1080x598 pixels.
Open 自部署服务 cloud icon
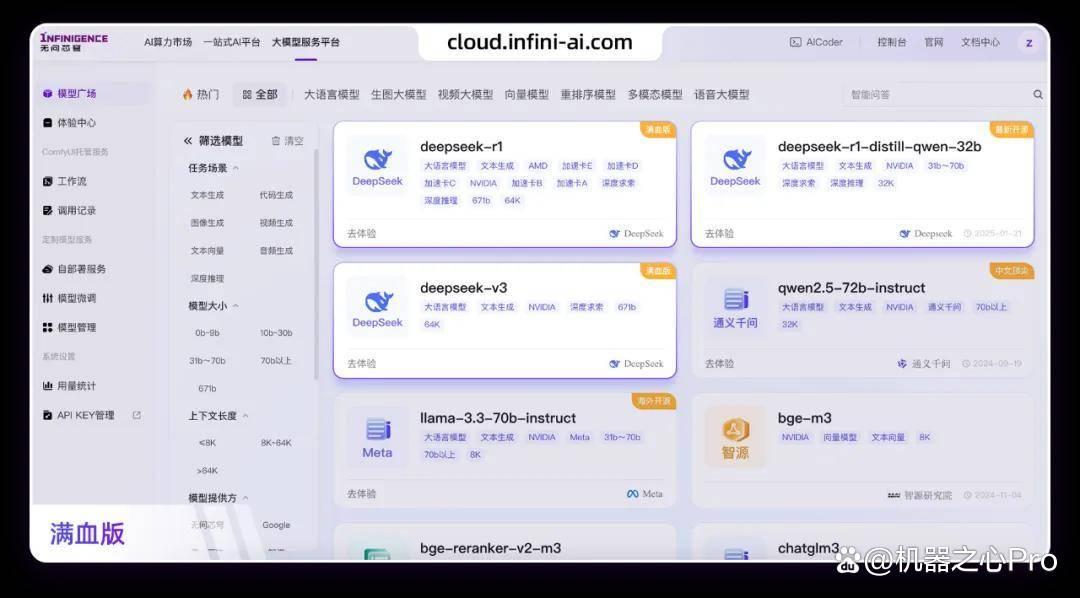[x=48, y=269]
